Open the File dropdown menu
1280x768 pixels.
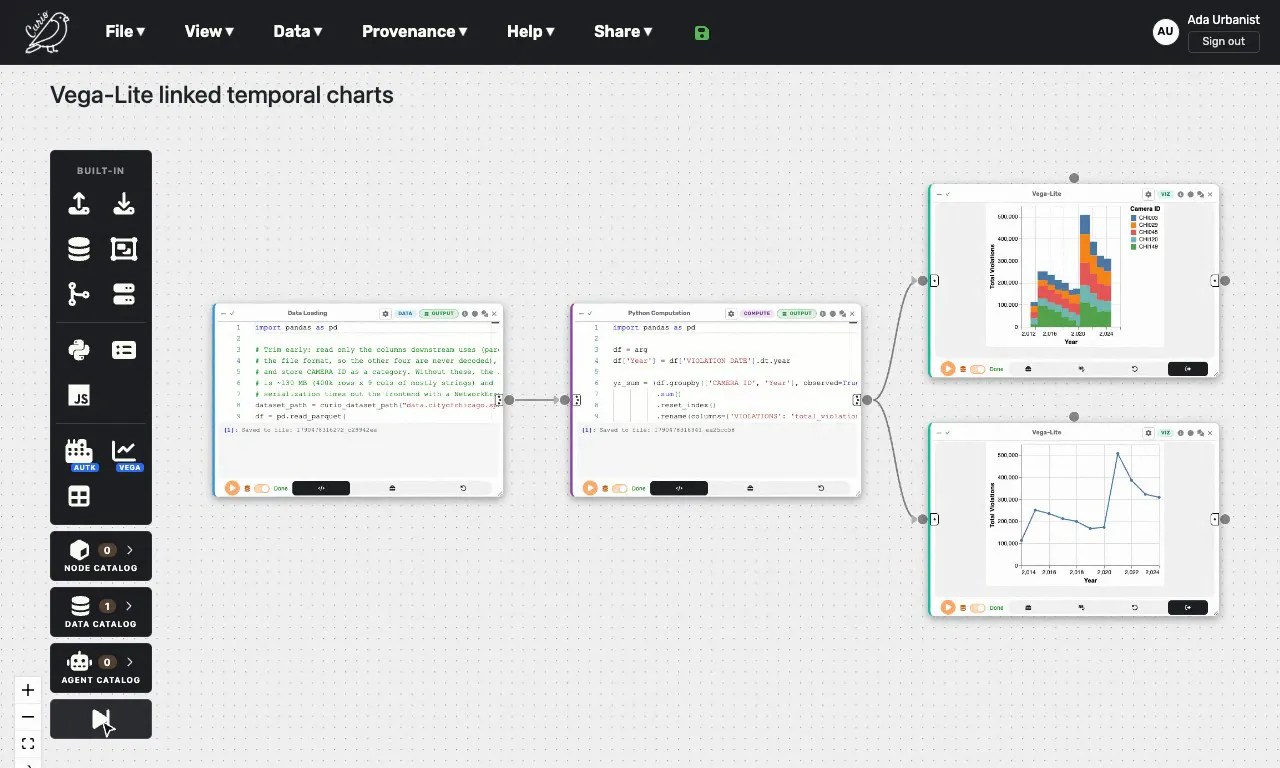pos(125,31)
